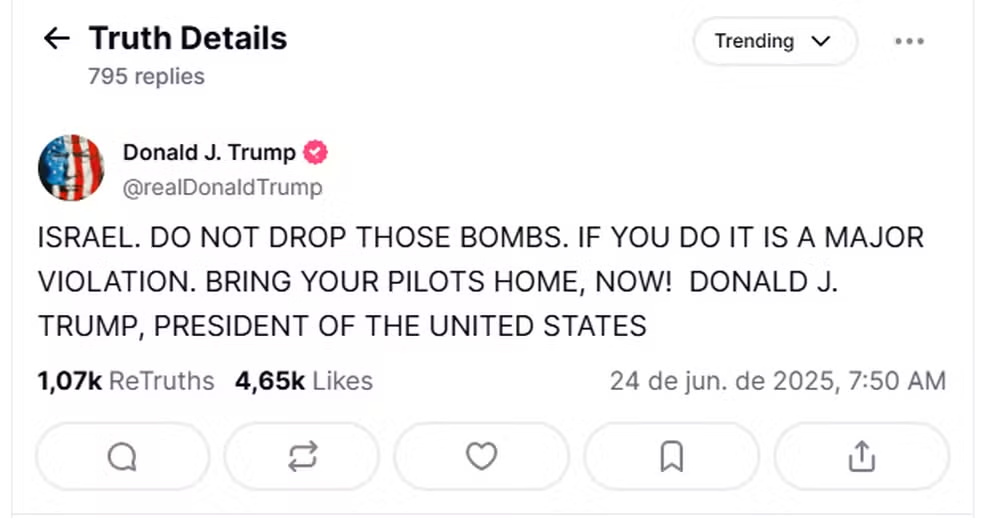Viewport: 984px width, 518px height.
Task: Click the PRESIDENT OF THE UNITED STATES line
Action: pos(342,326)
